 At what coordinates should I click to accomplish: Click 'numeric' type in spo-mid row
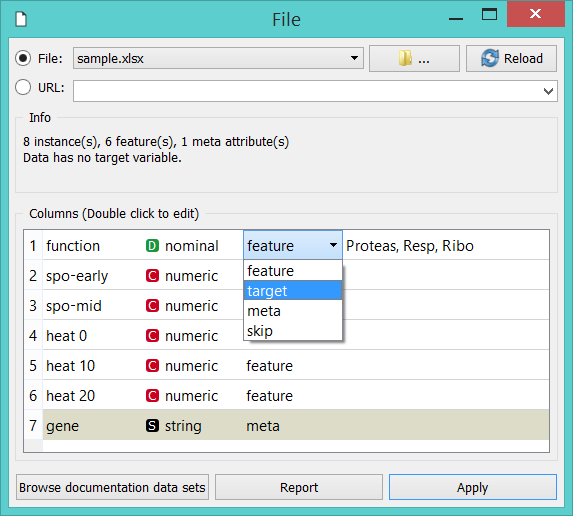[x=191, y=306]
